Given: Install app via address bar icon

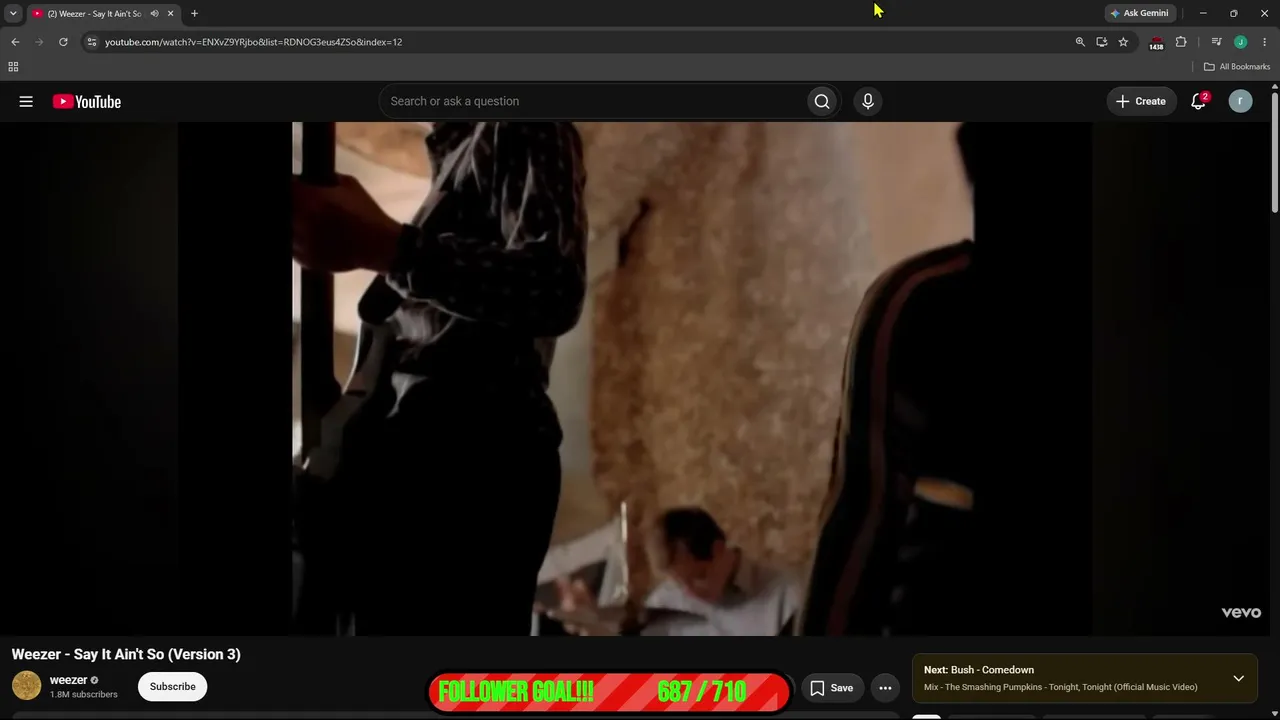Looking at the screenshot, I should [1102, 42].
